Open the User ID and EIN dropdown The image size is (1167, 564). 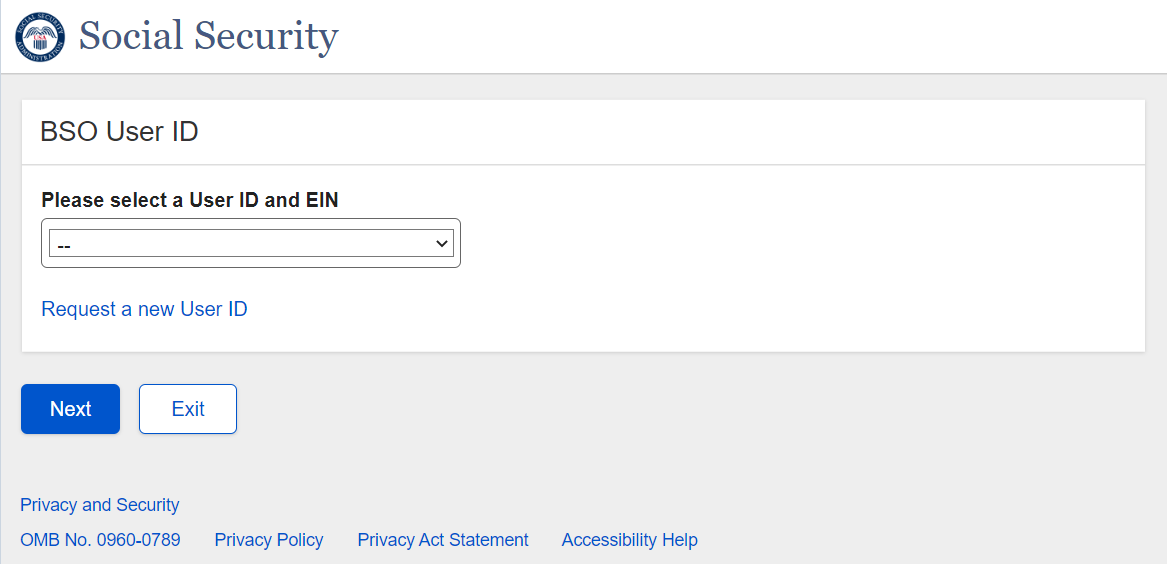[x=250, y=243]
